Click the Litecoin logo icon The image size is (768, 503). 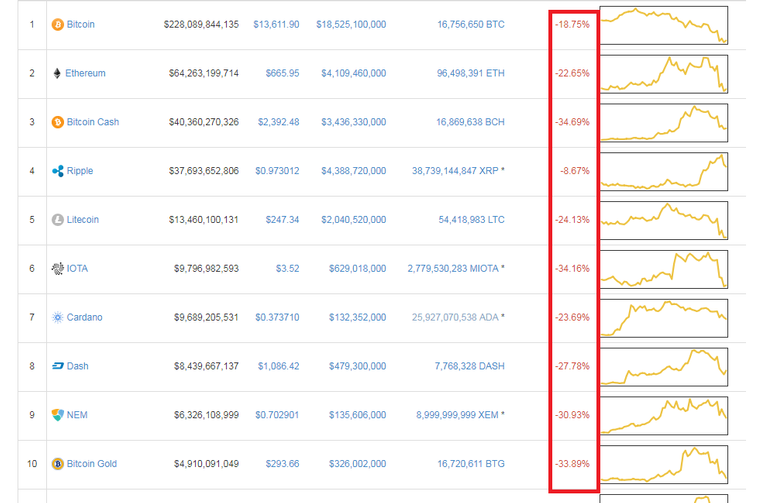[58, 220]
